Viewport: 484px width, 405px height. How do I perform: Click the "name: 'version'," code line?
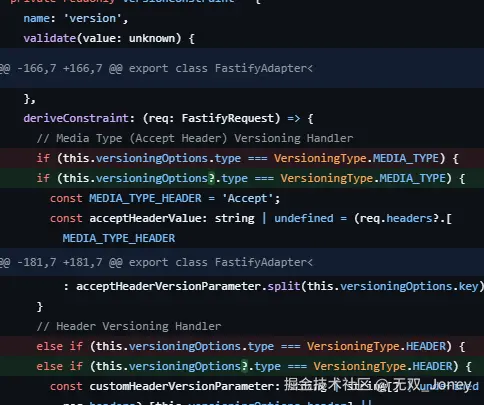pos(76,18)
